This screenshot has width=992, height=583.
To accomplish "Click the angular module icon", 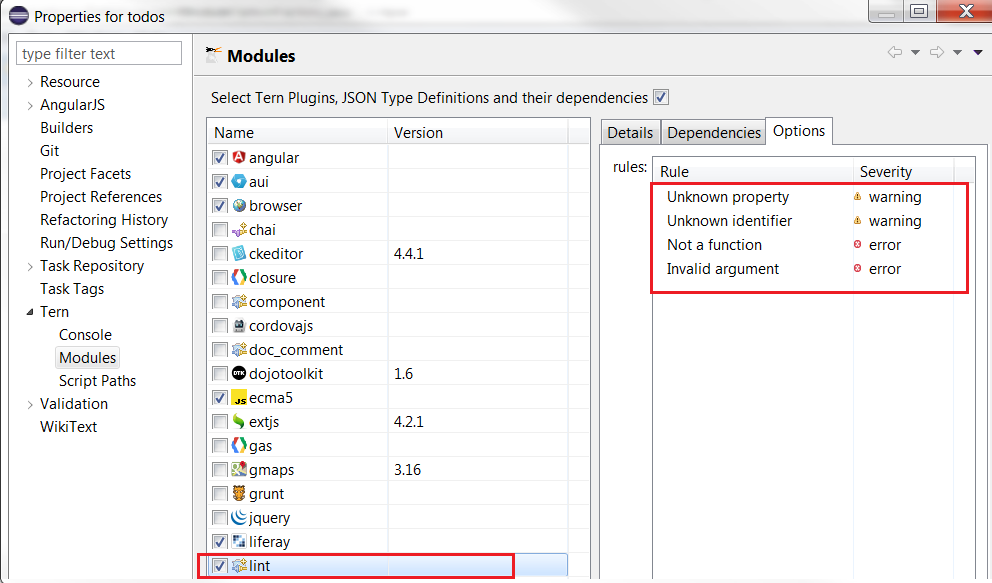I will click(239, 158).
